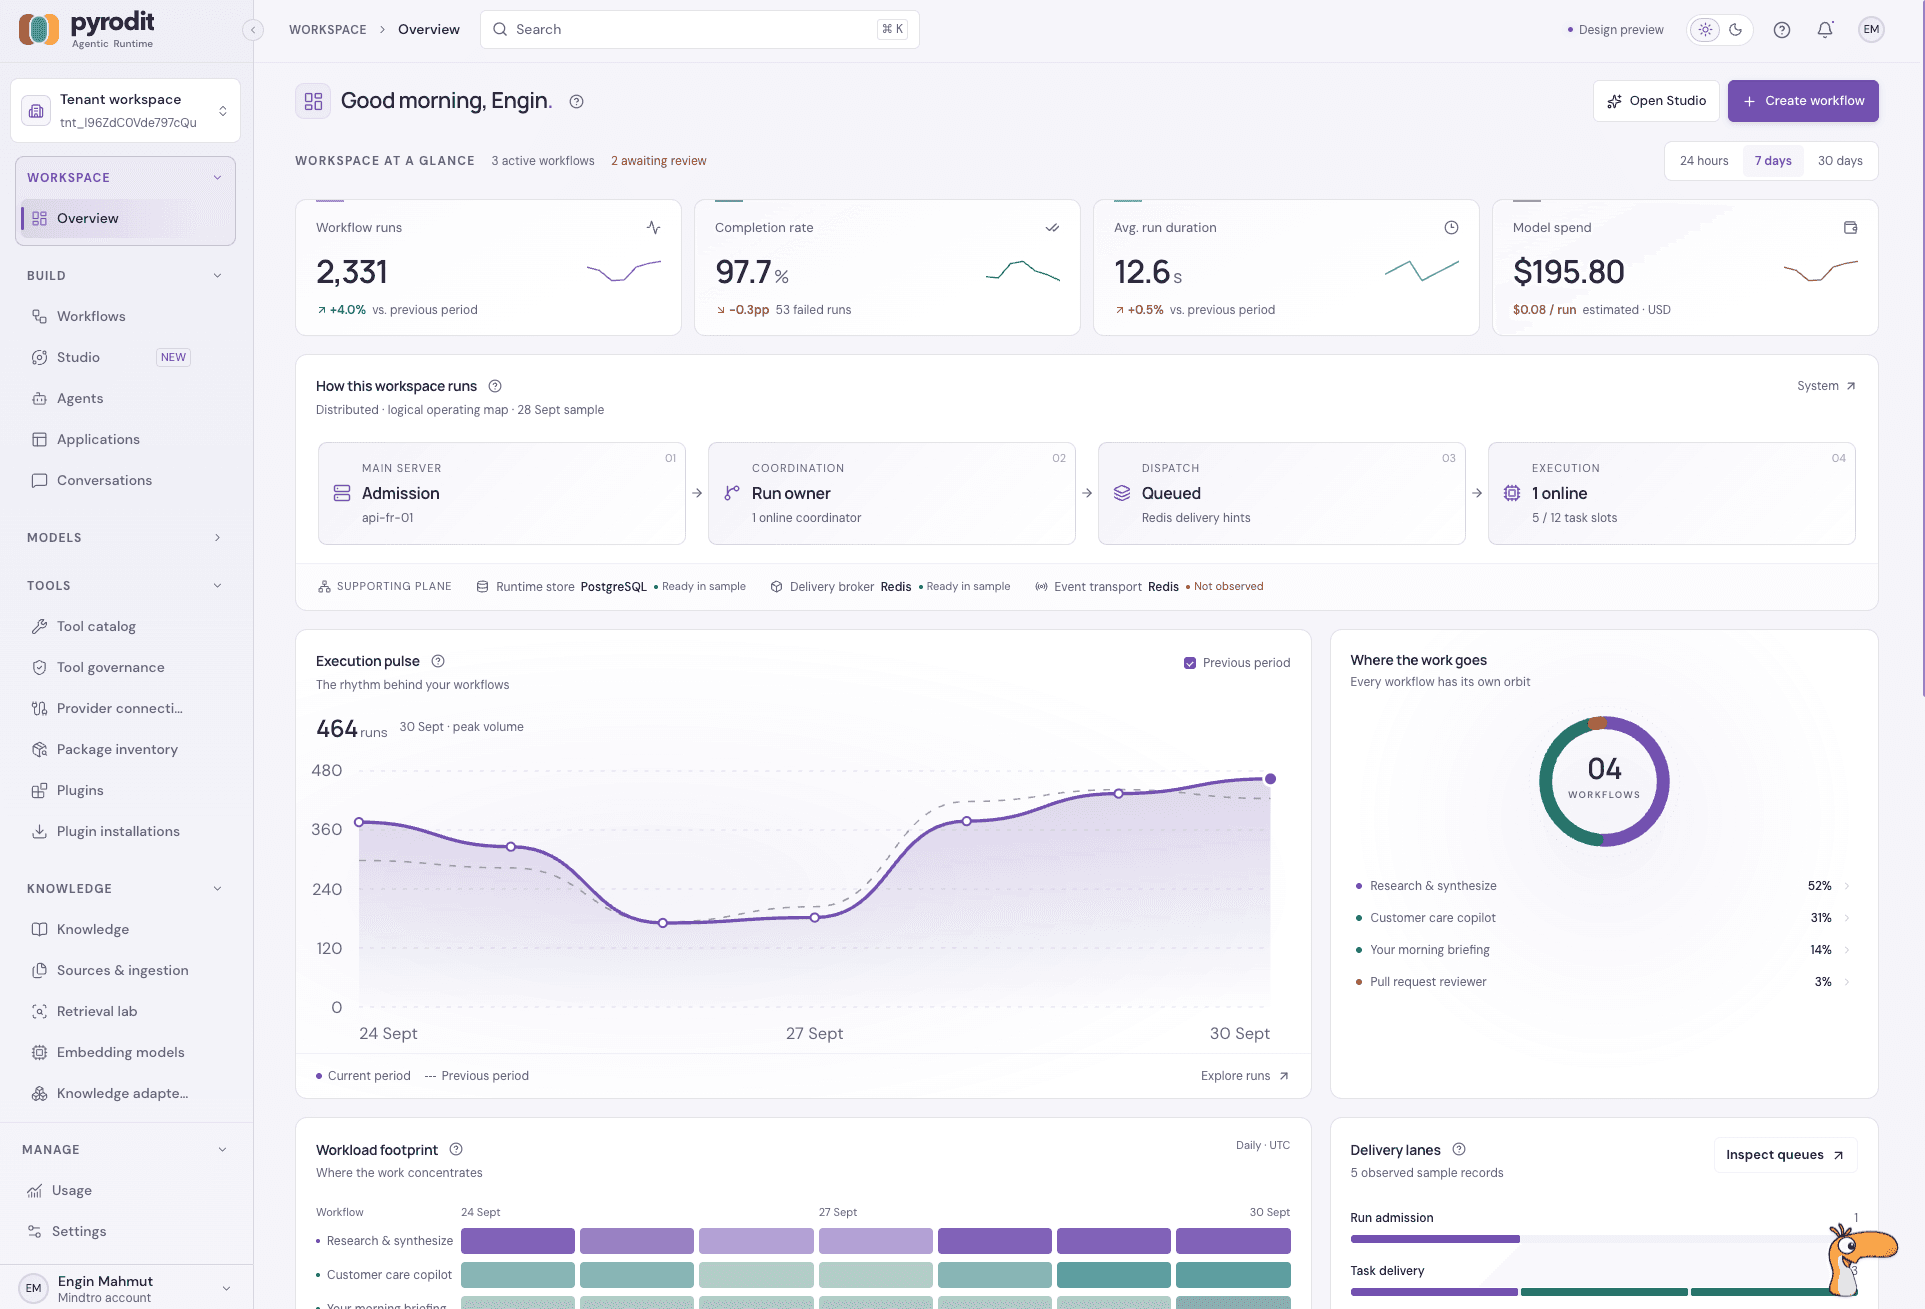Click the 30 Sept peak point on the chart
1925x1309 pixels.
coord(1270,779)
